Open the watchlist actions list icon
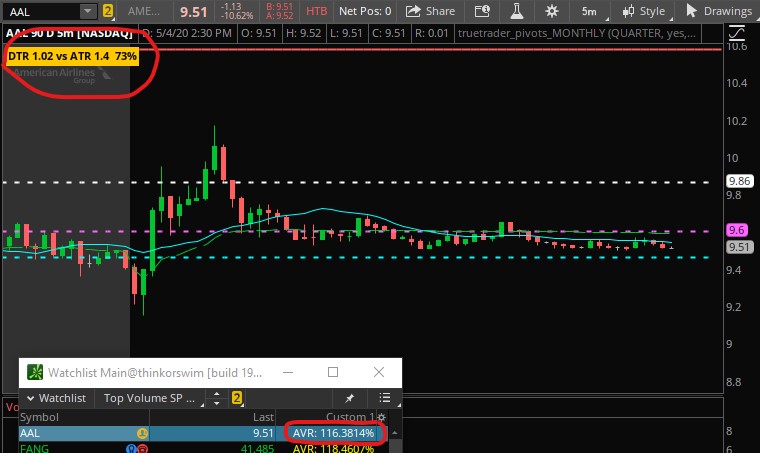The width and height of the screenshot is (760, 453). pyautogui.click(x=385, y=397)
